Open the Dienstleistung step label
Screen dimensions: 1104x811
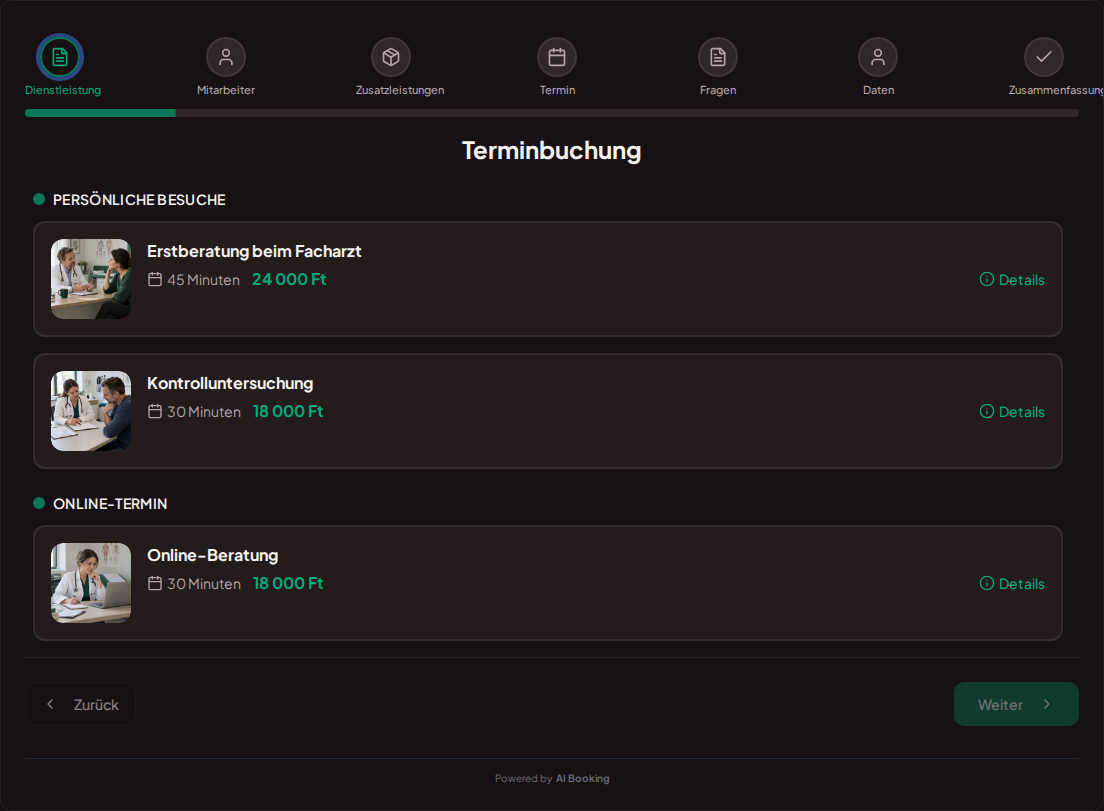[63, 90]
